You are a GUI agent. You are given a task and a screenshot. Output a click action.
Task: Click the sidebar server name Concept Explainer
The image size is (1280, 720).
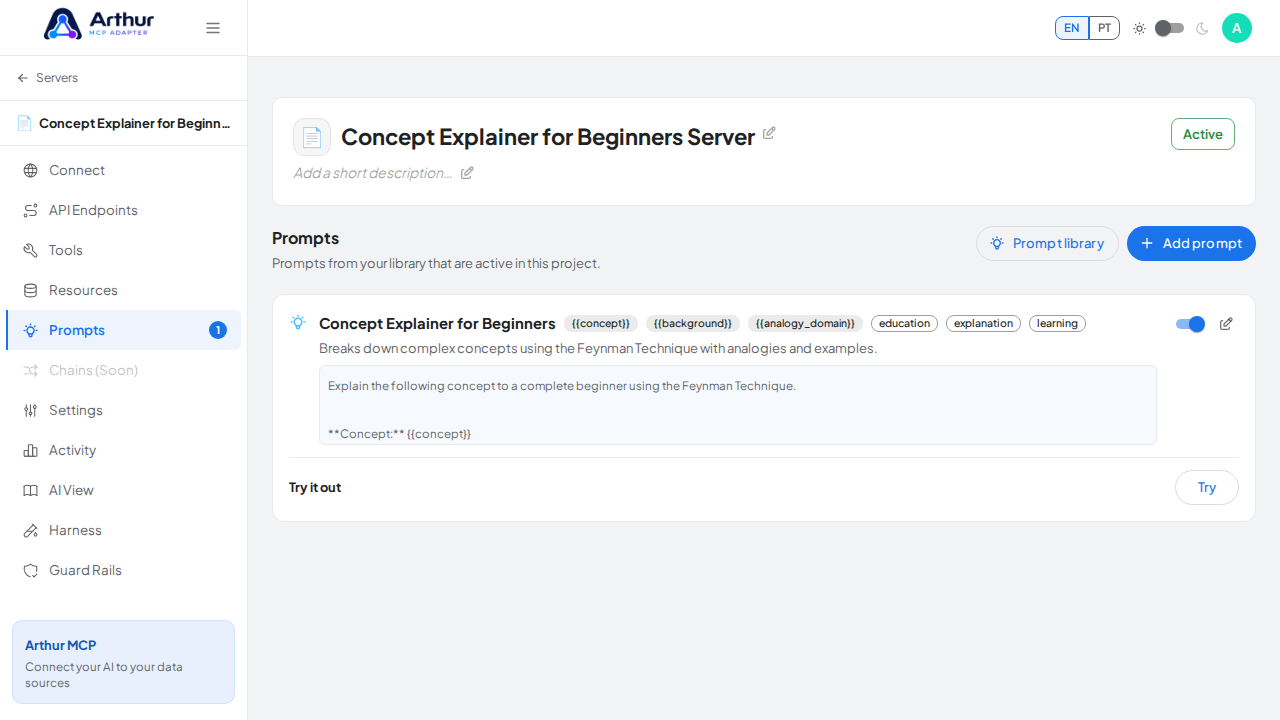(135, 123)
